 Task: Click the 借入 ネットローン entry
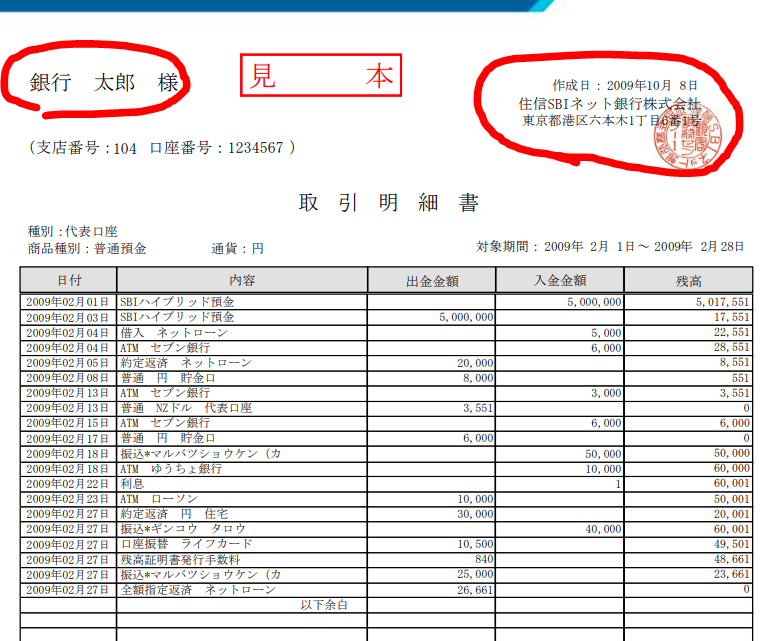[x=174, y=332]
